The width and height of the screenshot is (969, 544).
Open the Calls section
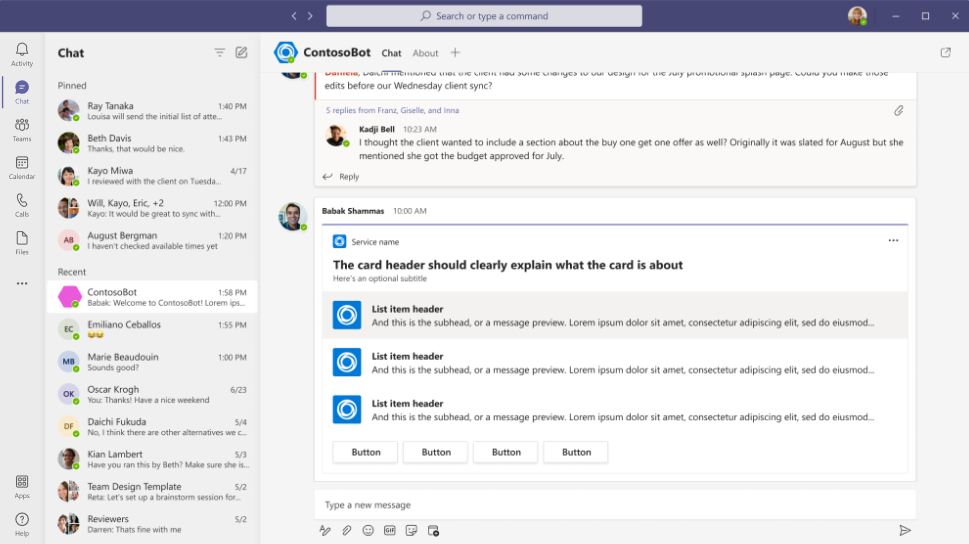coord(22,205)
